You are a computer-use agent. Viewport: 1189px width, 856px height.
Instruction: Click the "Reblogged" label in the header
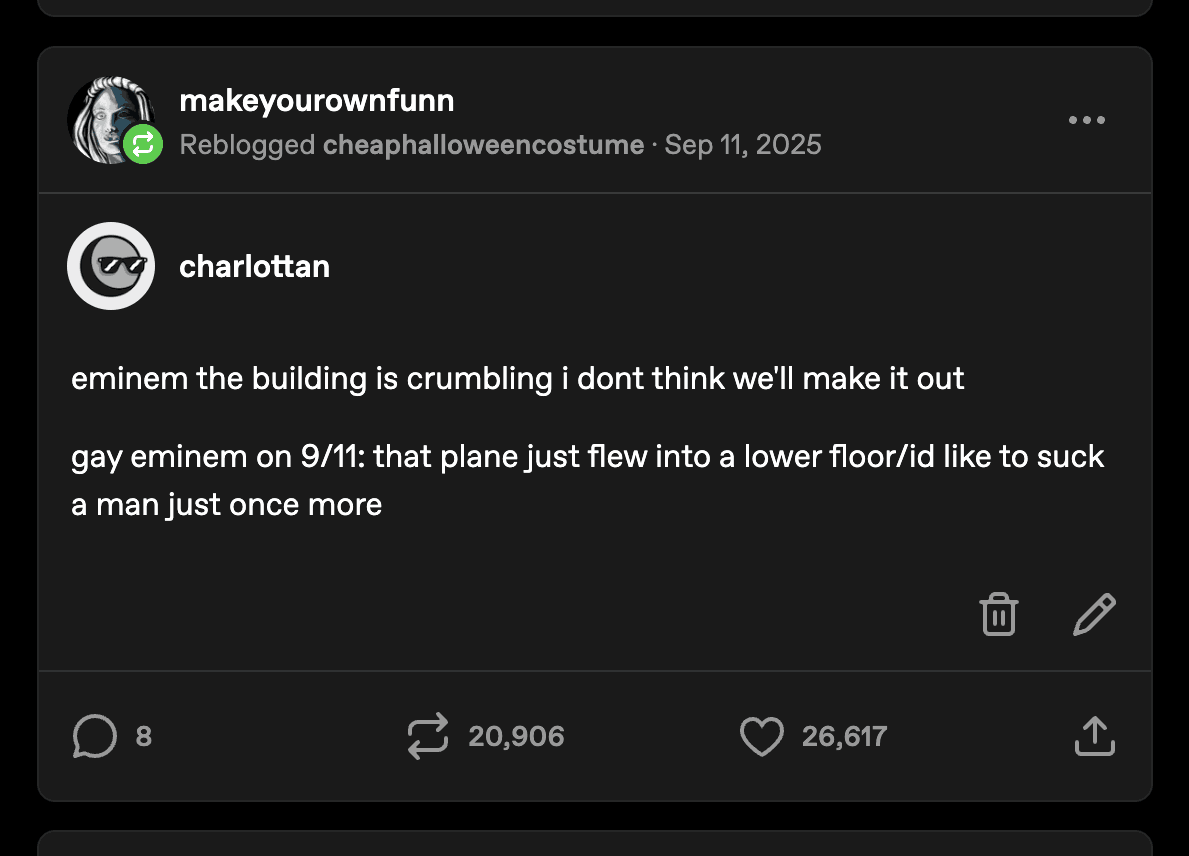(247, 145)
